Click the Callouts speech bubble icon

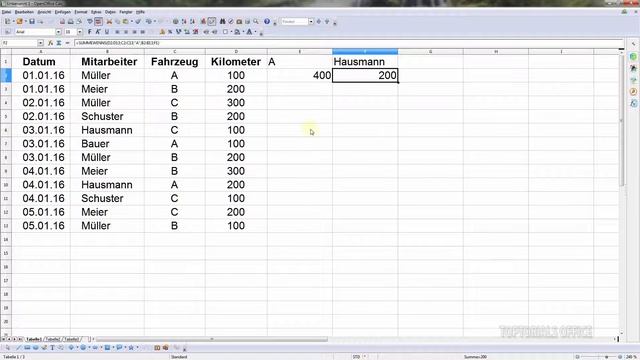[x=119, y=348]
